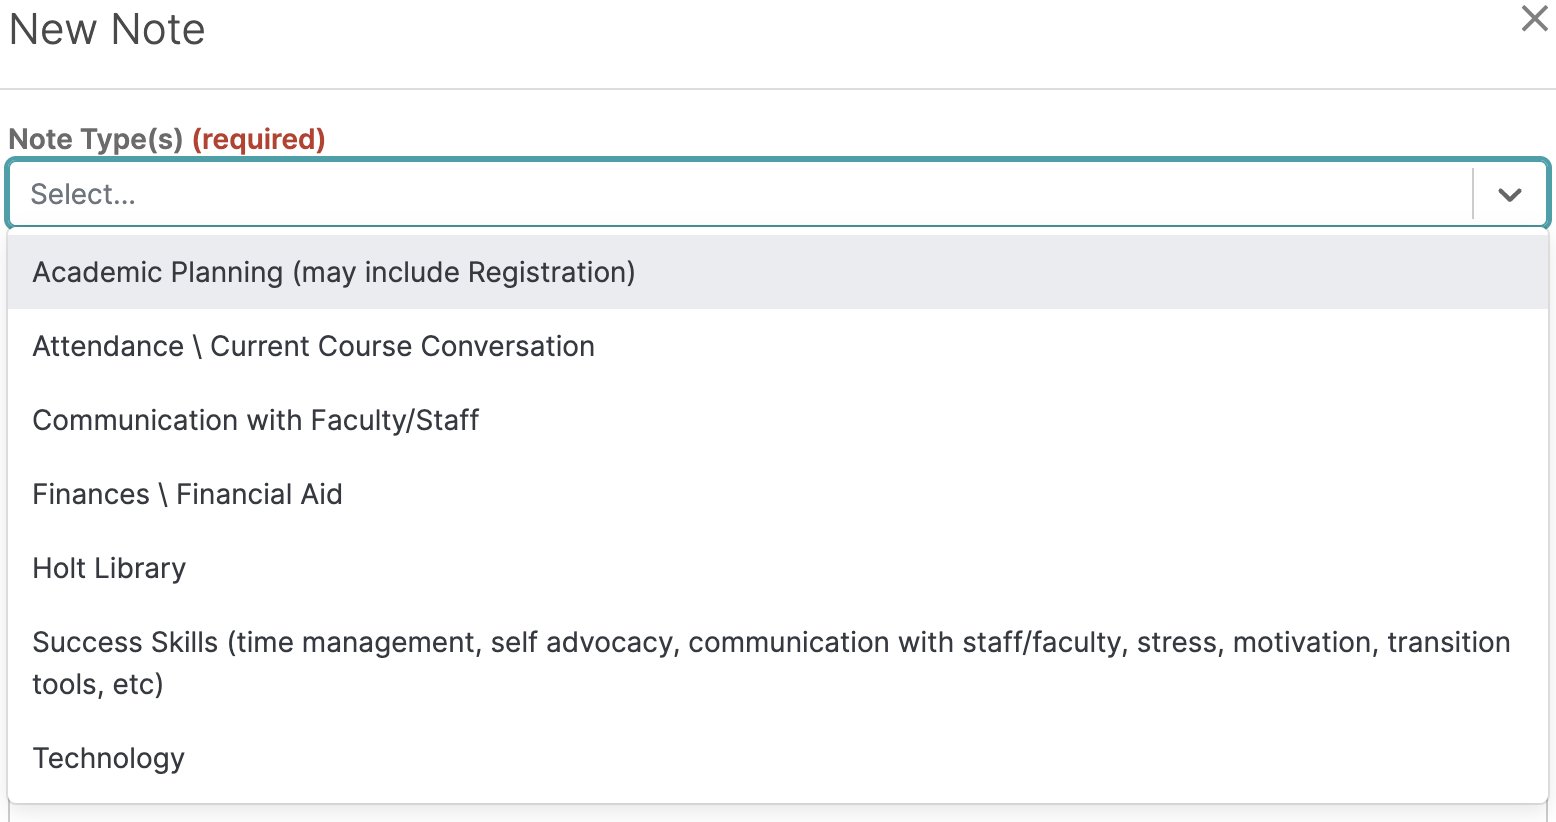Click the vertical separator beside the chevron

coord(1473,194)
